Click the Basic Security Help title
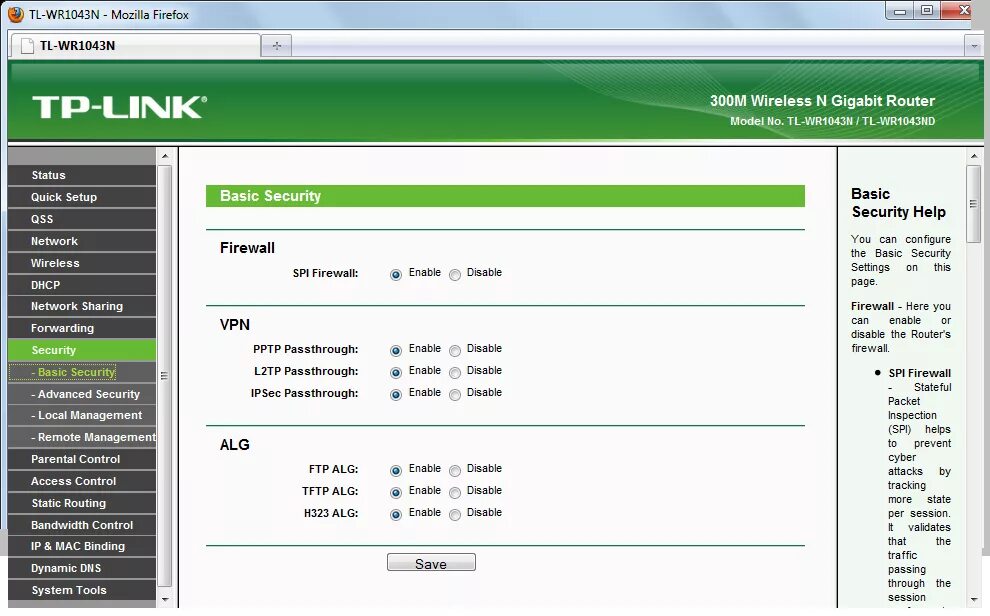Image resolution: width=990 pixels, height=616 pixels. [898, 203]
